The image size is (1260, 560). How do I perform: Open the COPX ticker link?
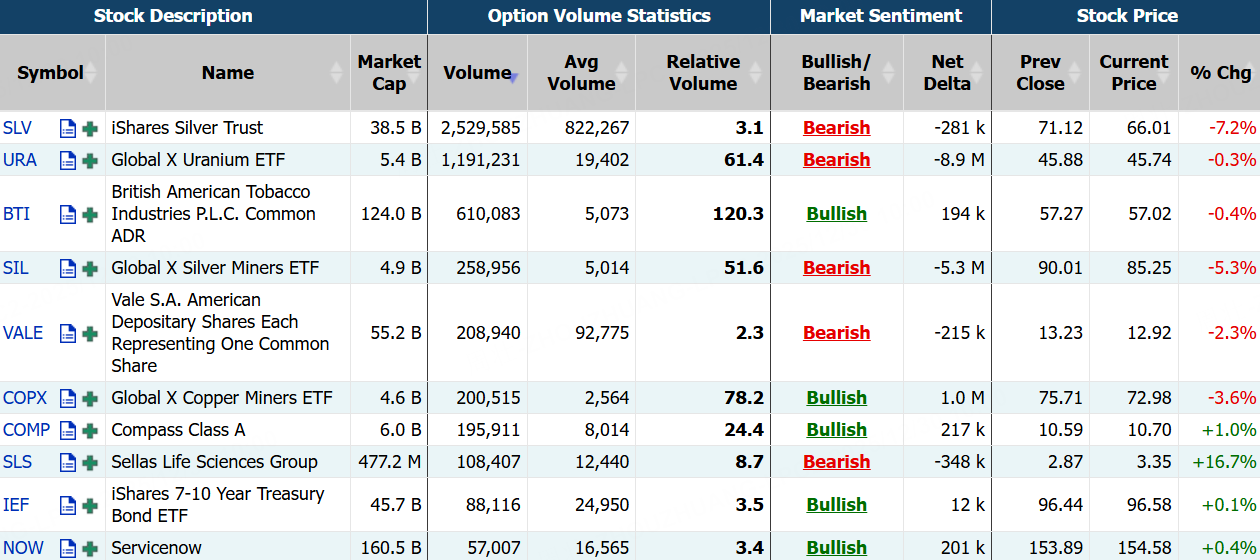tap(25, 398)
